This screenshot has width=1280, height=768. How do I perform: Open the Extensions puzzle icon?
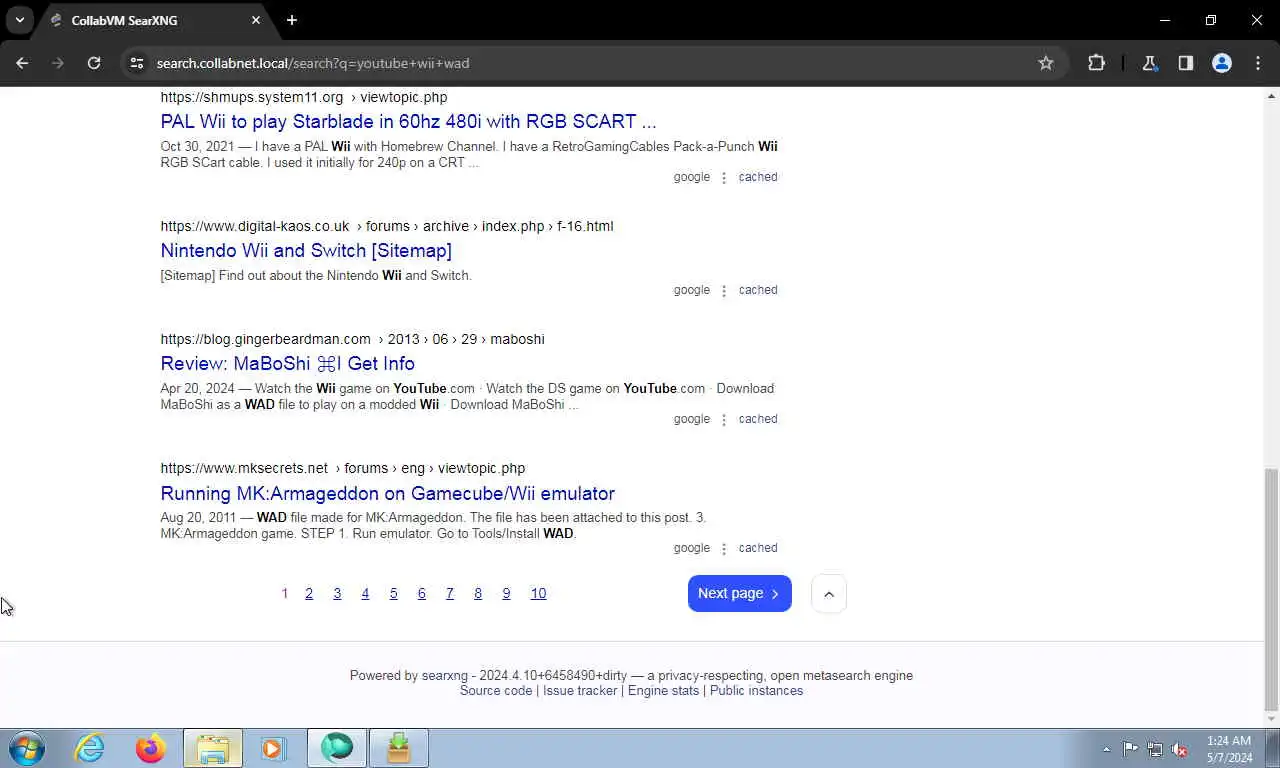(1096, 63)
